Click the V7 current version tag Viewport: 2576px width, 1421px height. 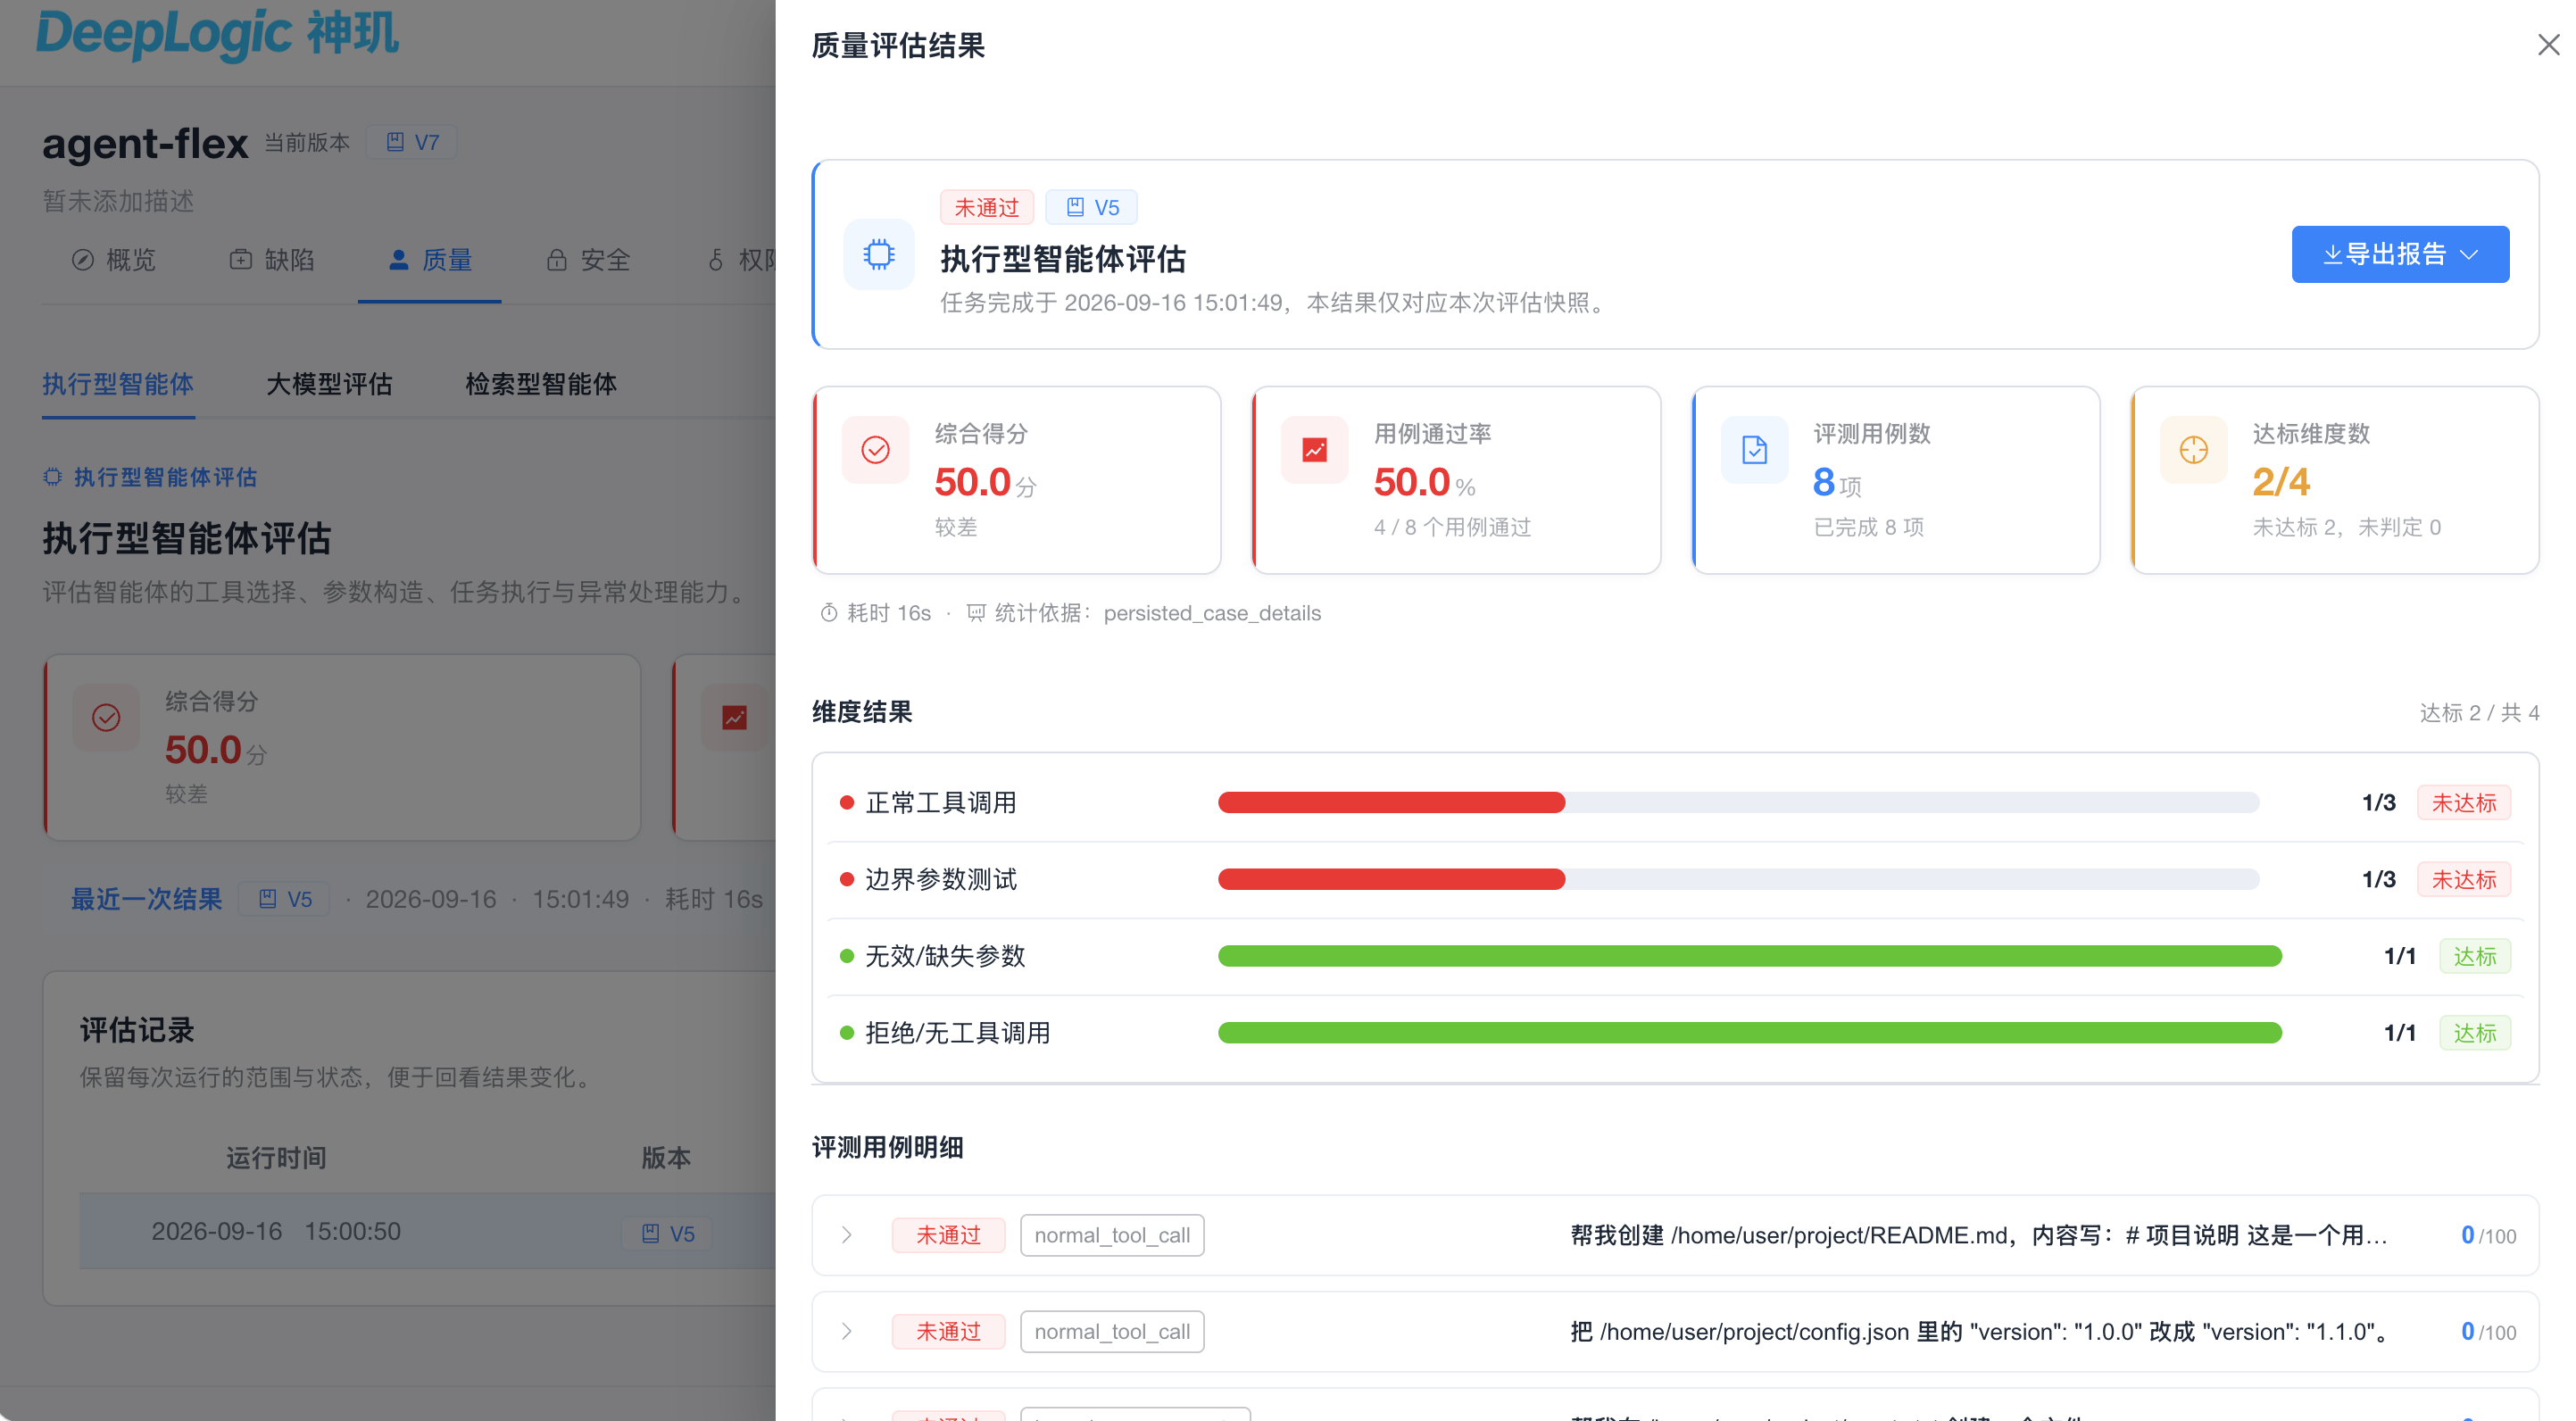pos(412,142)
